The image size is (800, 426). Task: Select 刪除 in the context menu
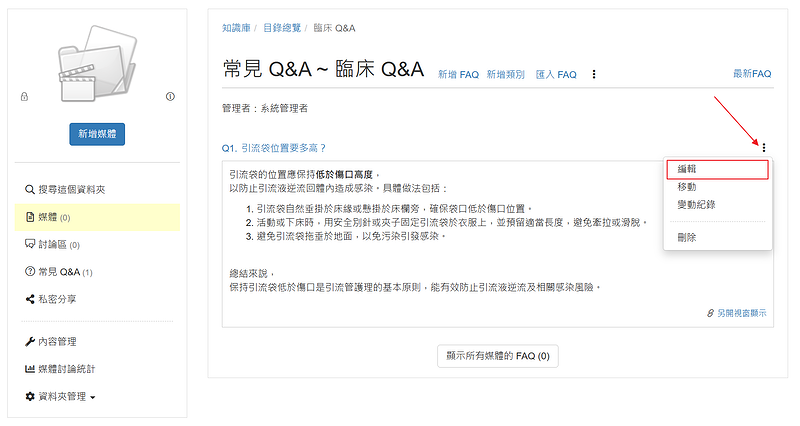coord(687,237)
